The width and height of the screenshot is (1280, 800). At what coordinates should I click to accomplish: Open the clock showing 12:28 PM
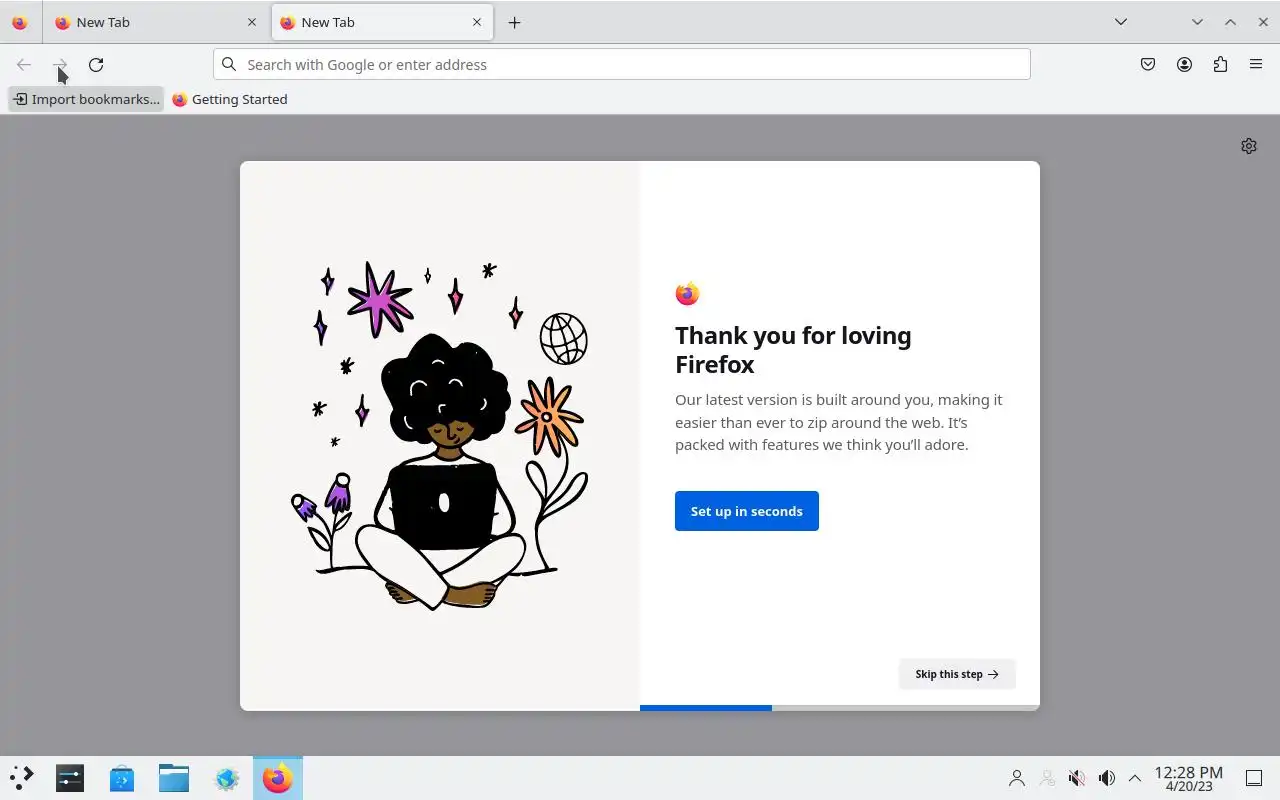[1188, 778]
